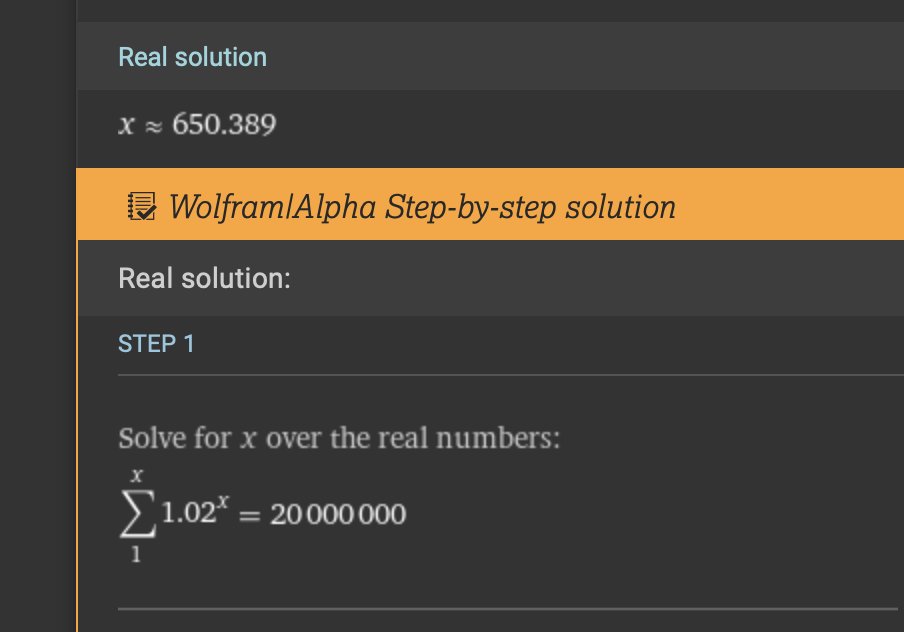
Task: Click the divider line below the equation
Action: [x=507, y=608]
